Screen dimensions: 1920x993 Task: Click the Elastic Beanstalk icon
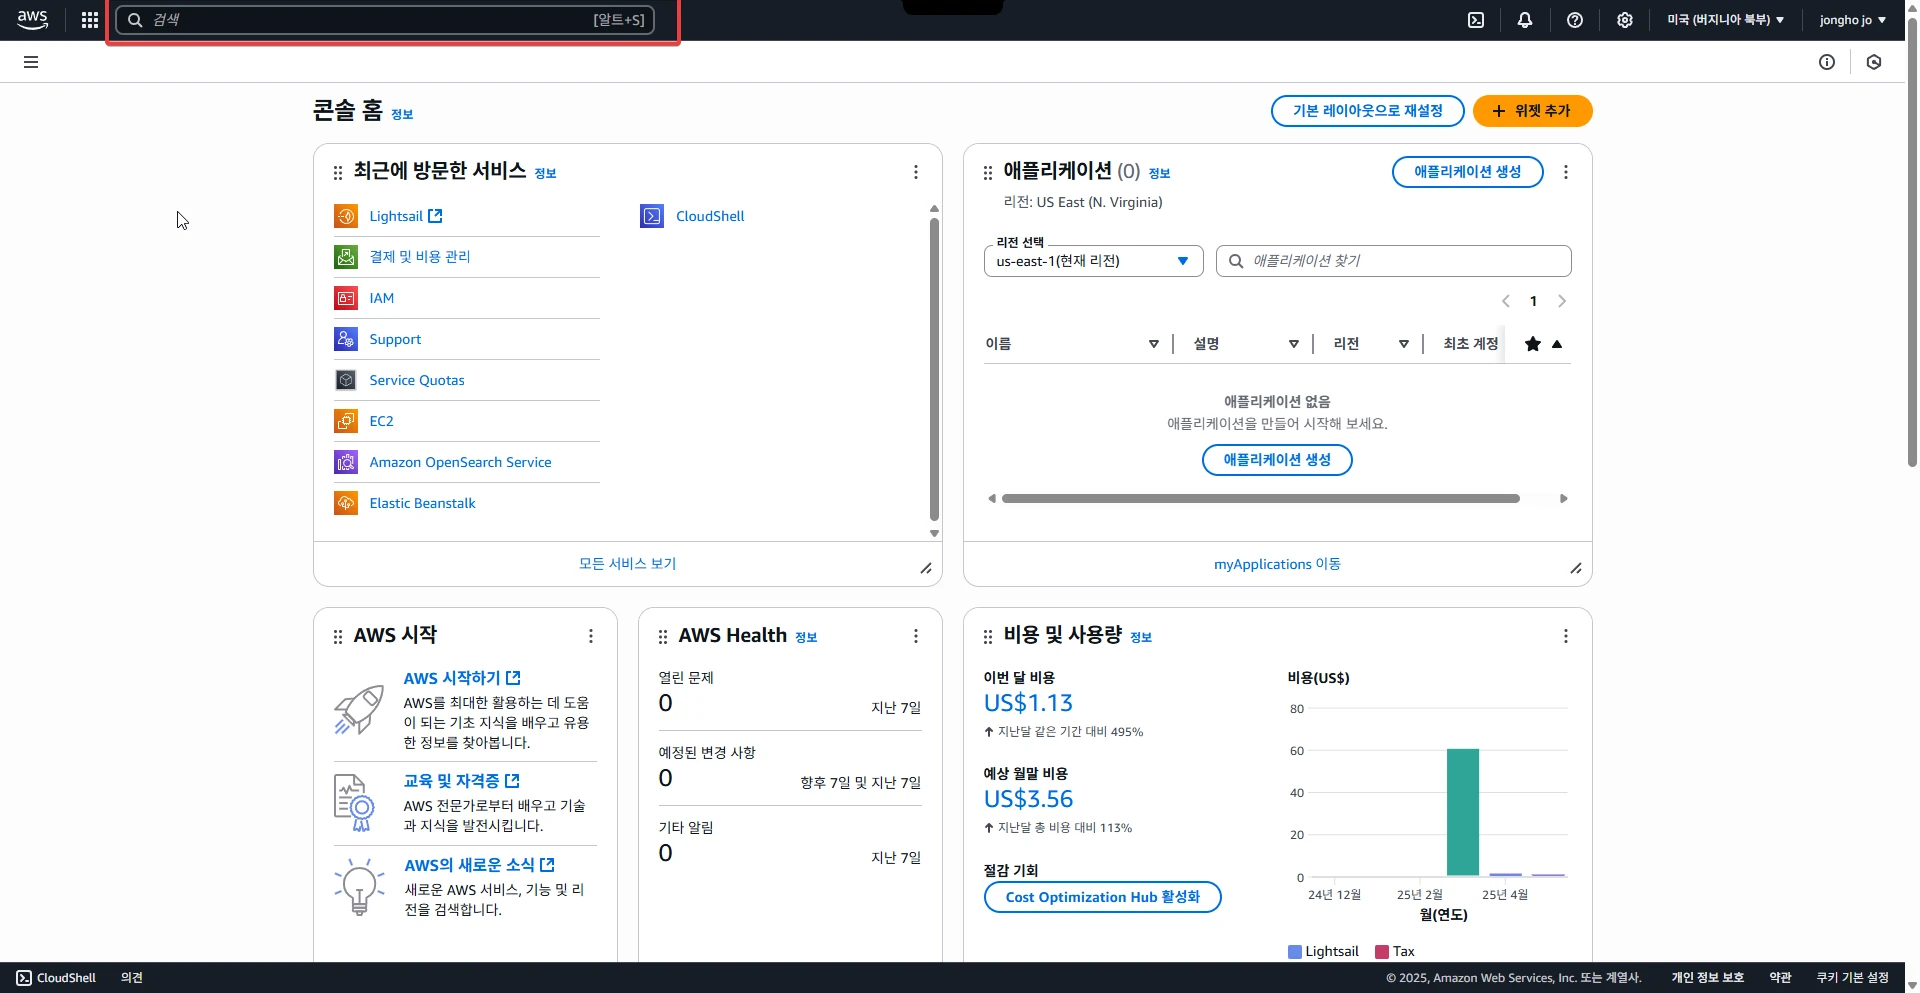pos(346,503)
